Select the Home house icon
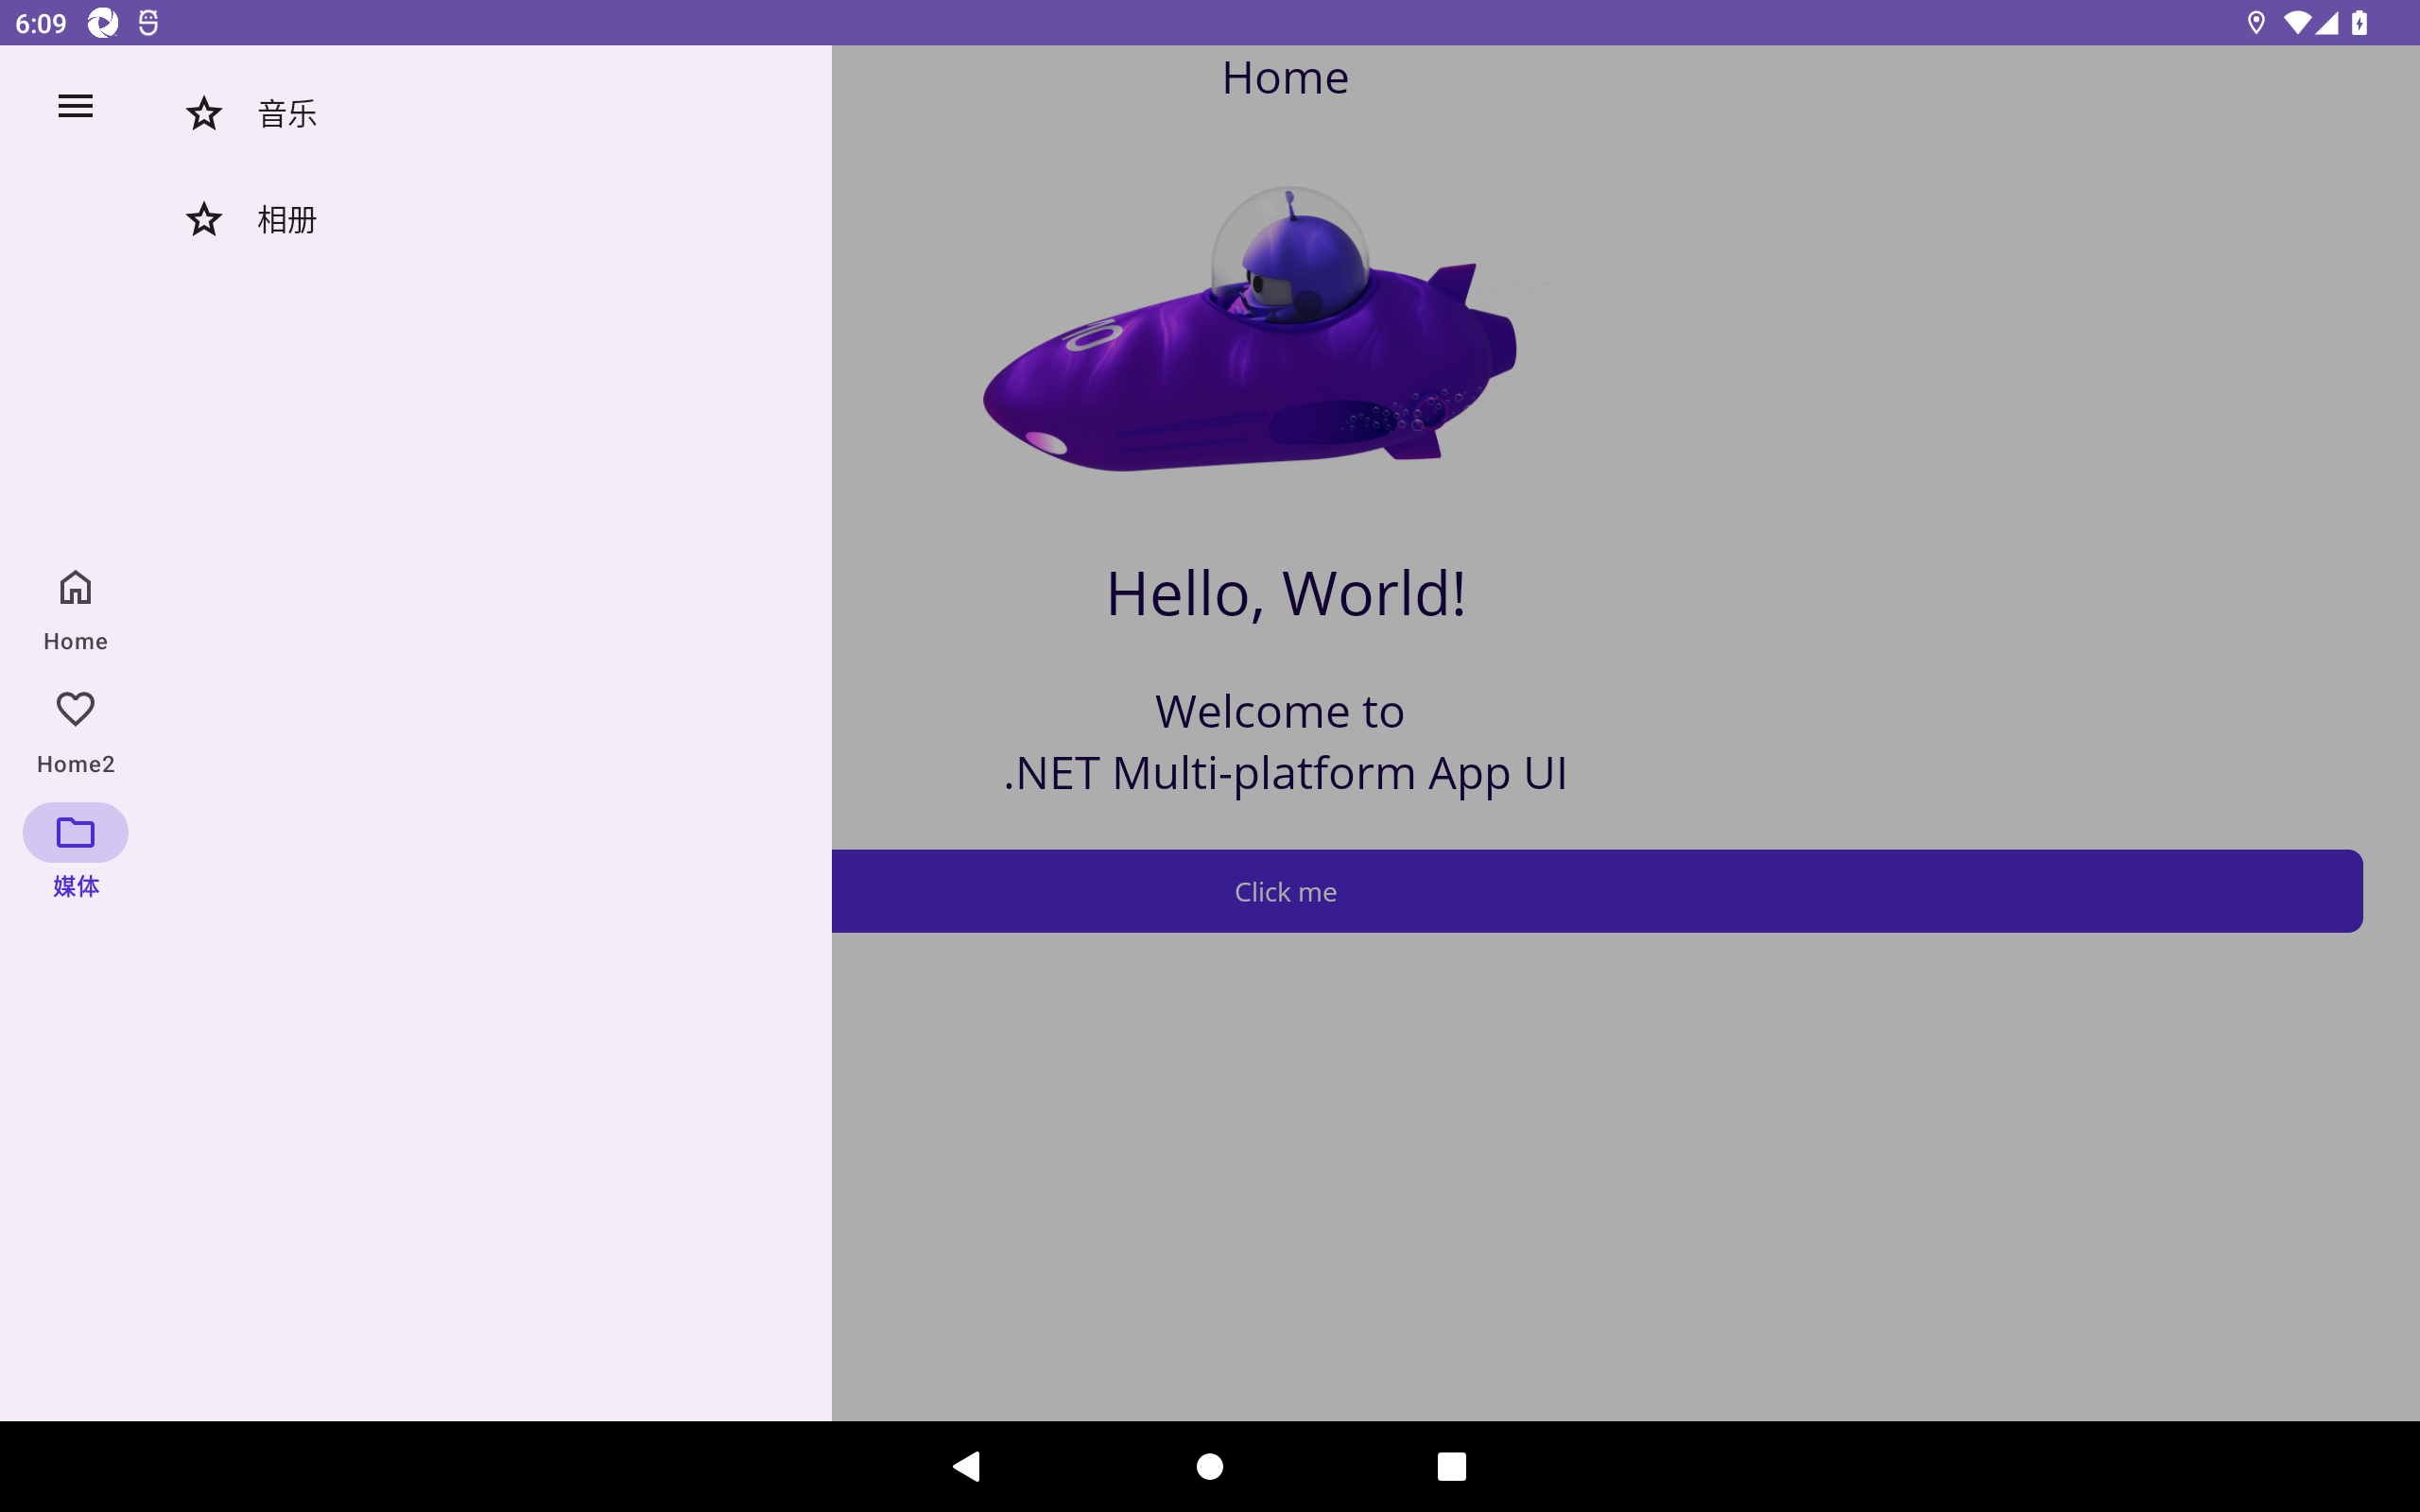 pos(75,587)
